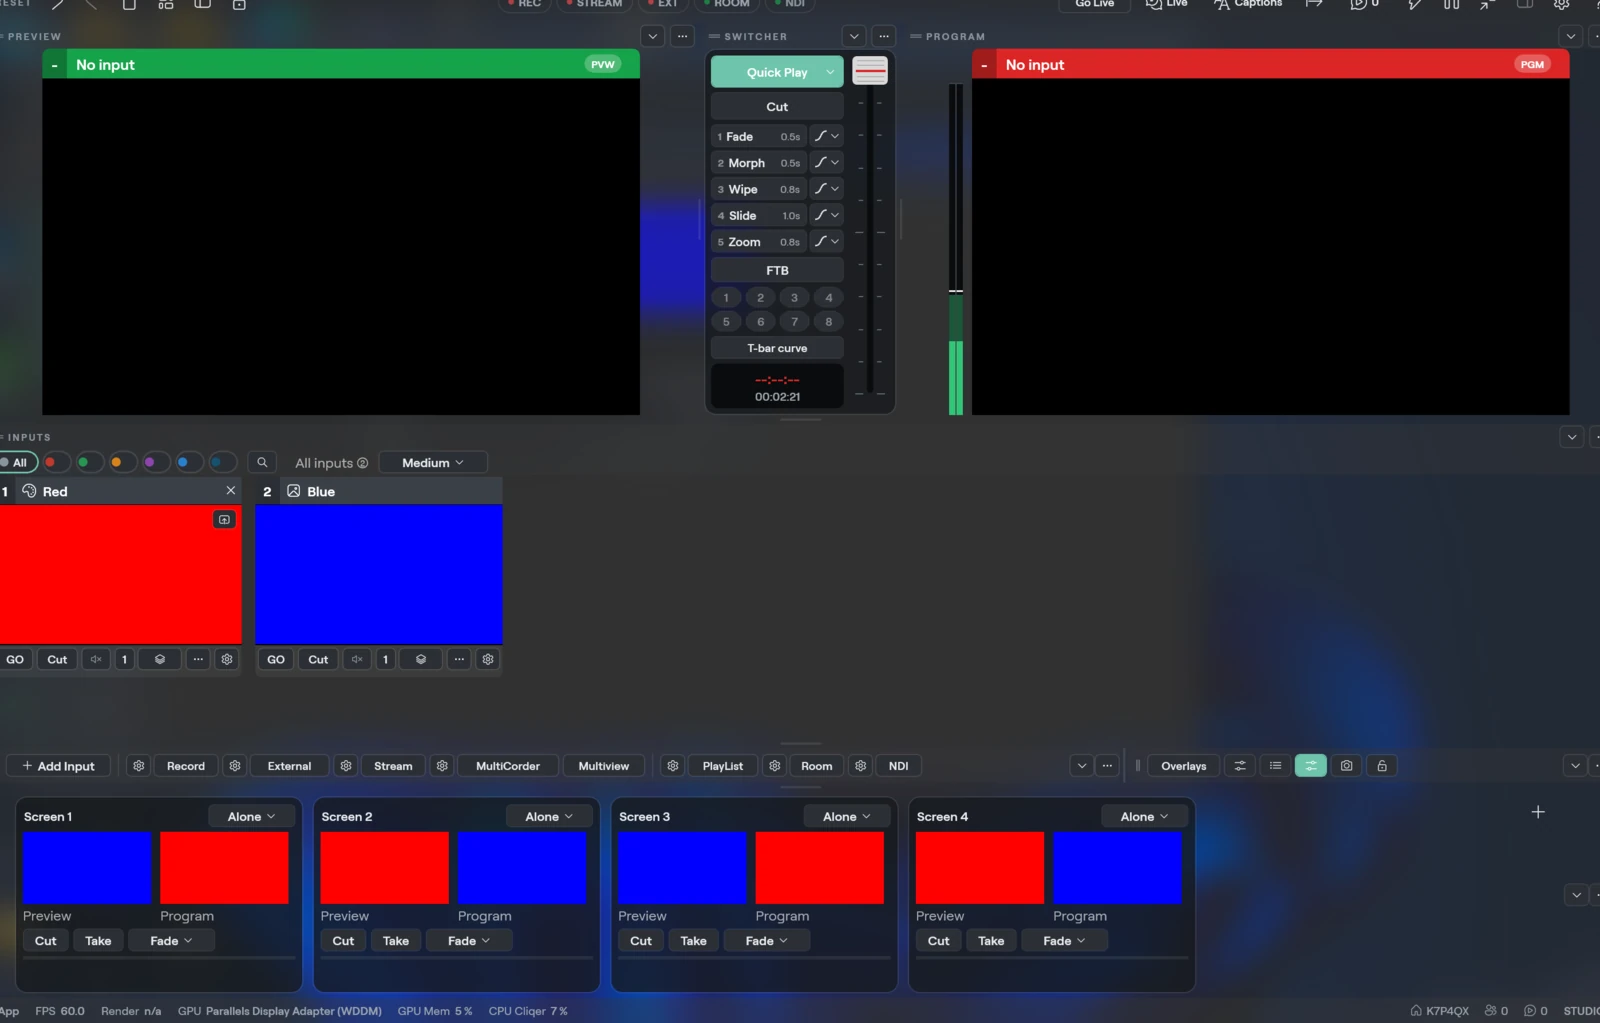Click the Cut transition button
Image resolution: width=1600 pixels, height=1023 pixels.
(x=777, y=106)
